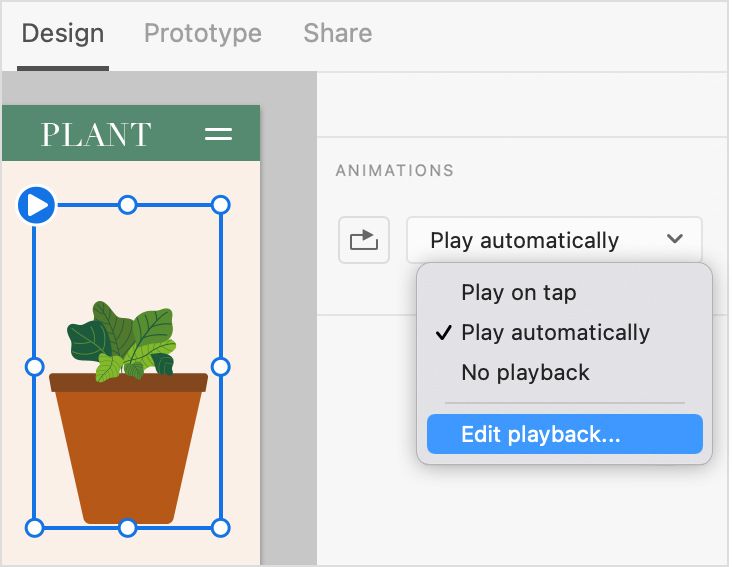This screenshot has width=733, height=567.
Task: Click the blue play animation button
Action: (36, 206)
